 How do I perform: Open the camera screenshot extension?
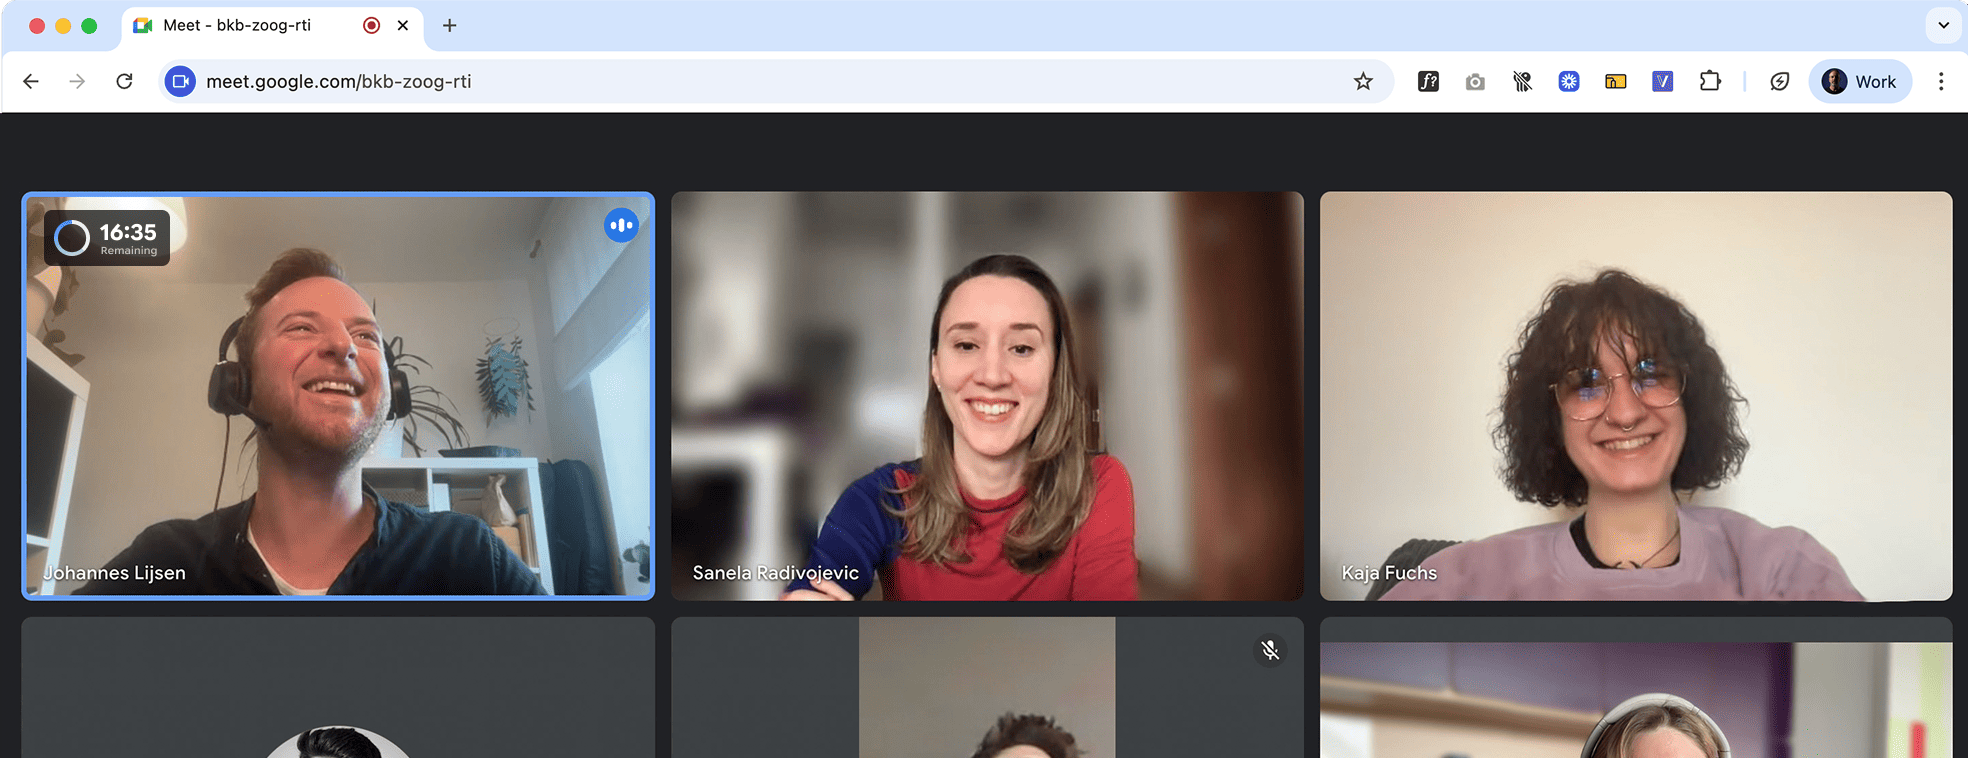[1475, 82]
